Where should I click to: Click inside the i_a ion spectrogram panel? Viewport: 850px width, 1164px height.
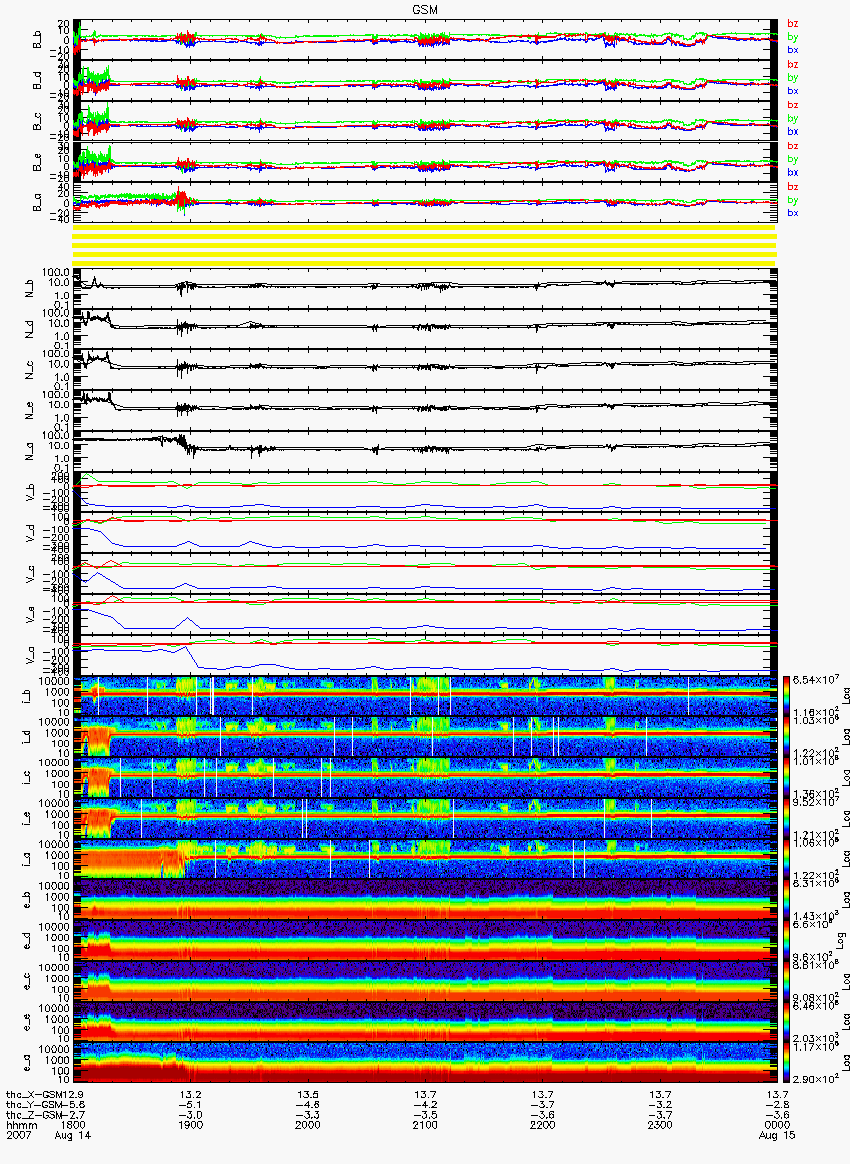425,859
